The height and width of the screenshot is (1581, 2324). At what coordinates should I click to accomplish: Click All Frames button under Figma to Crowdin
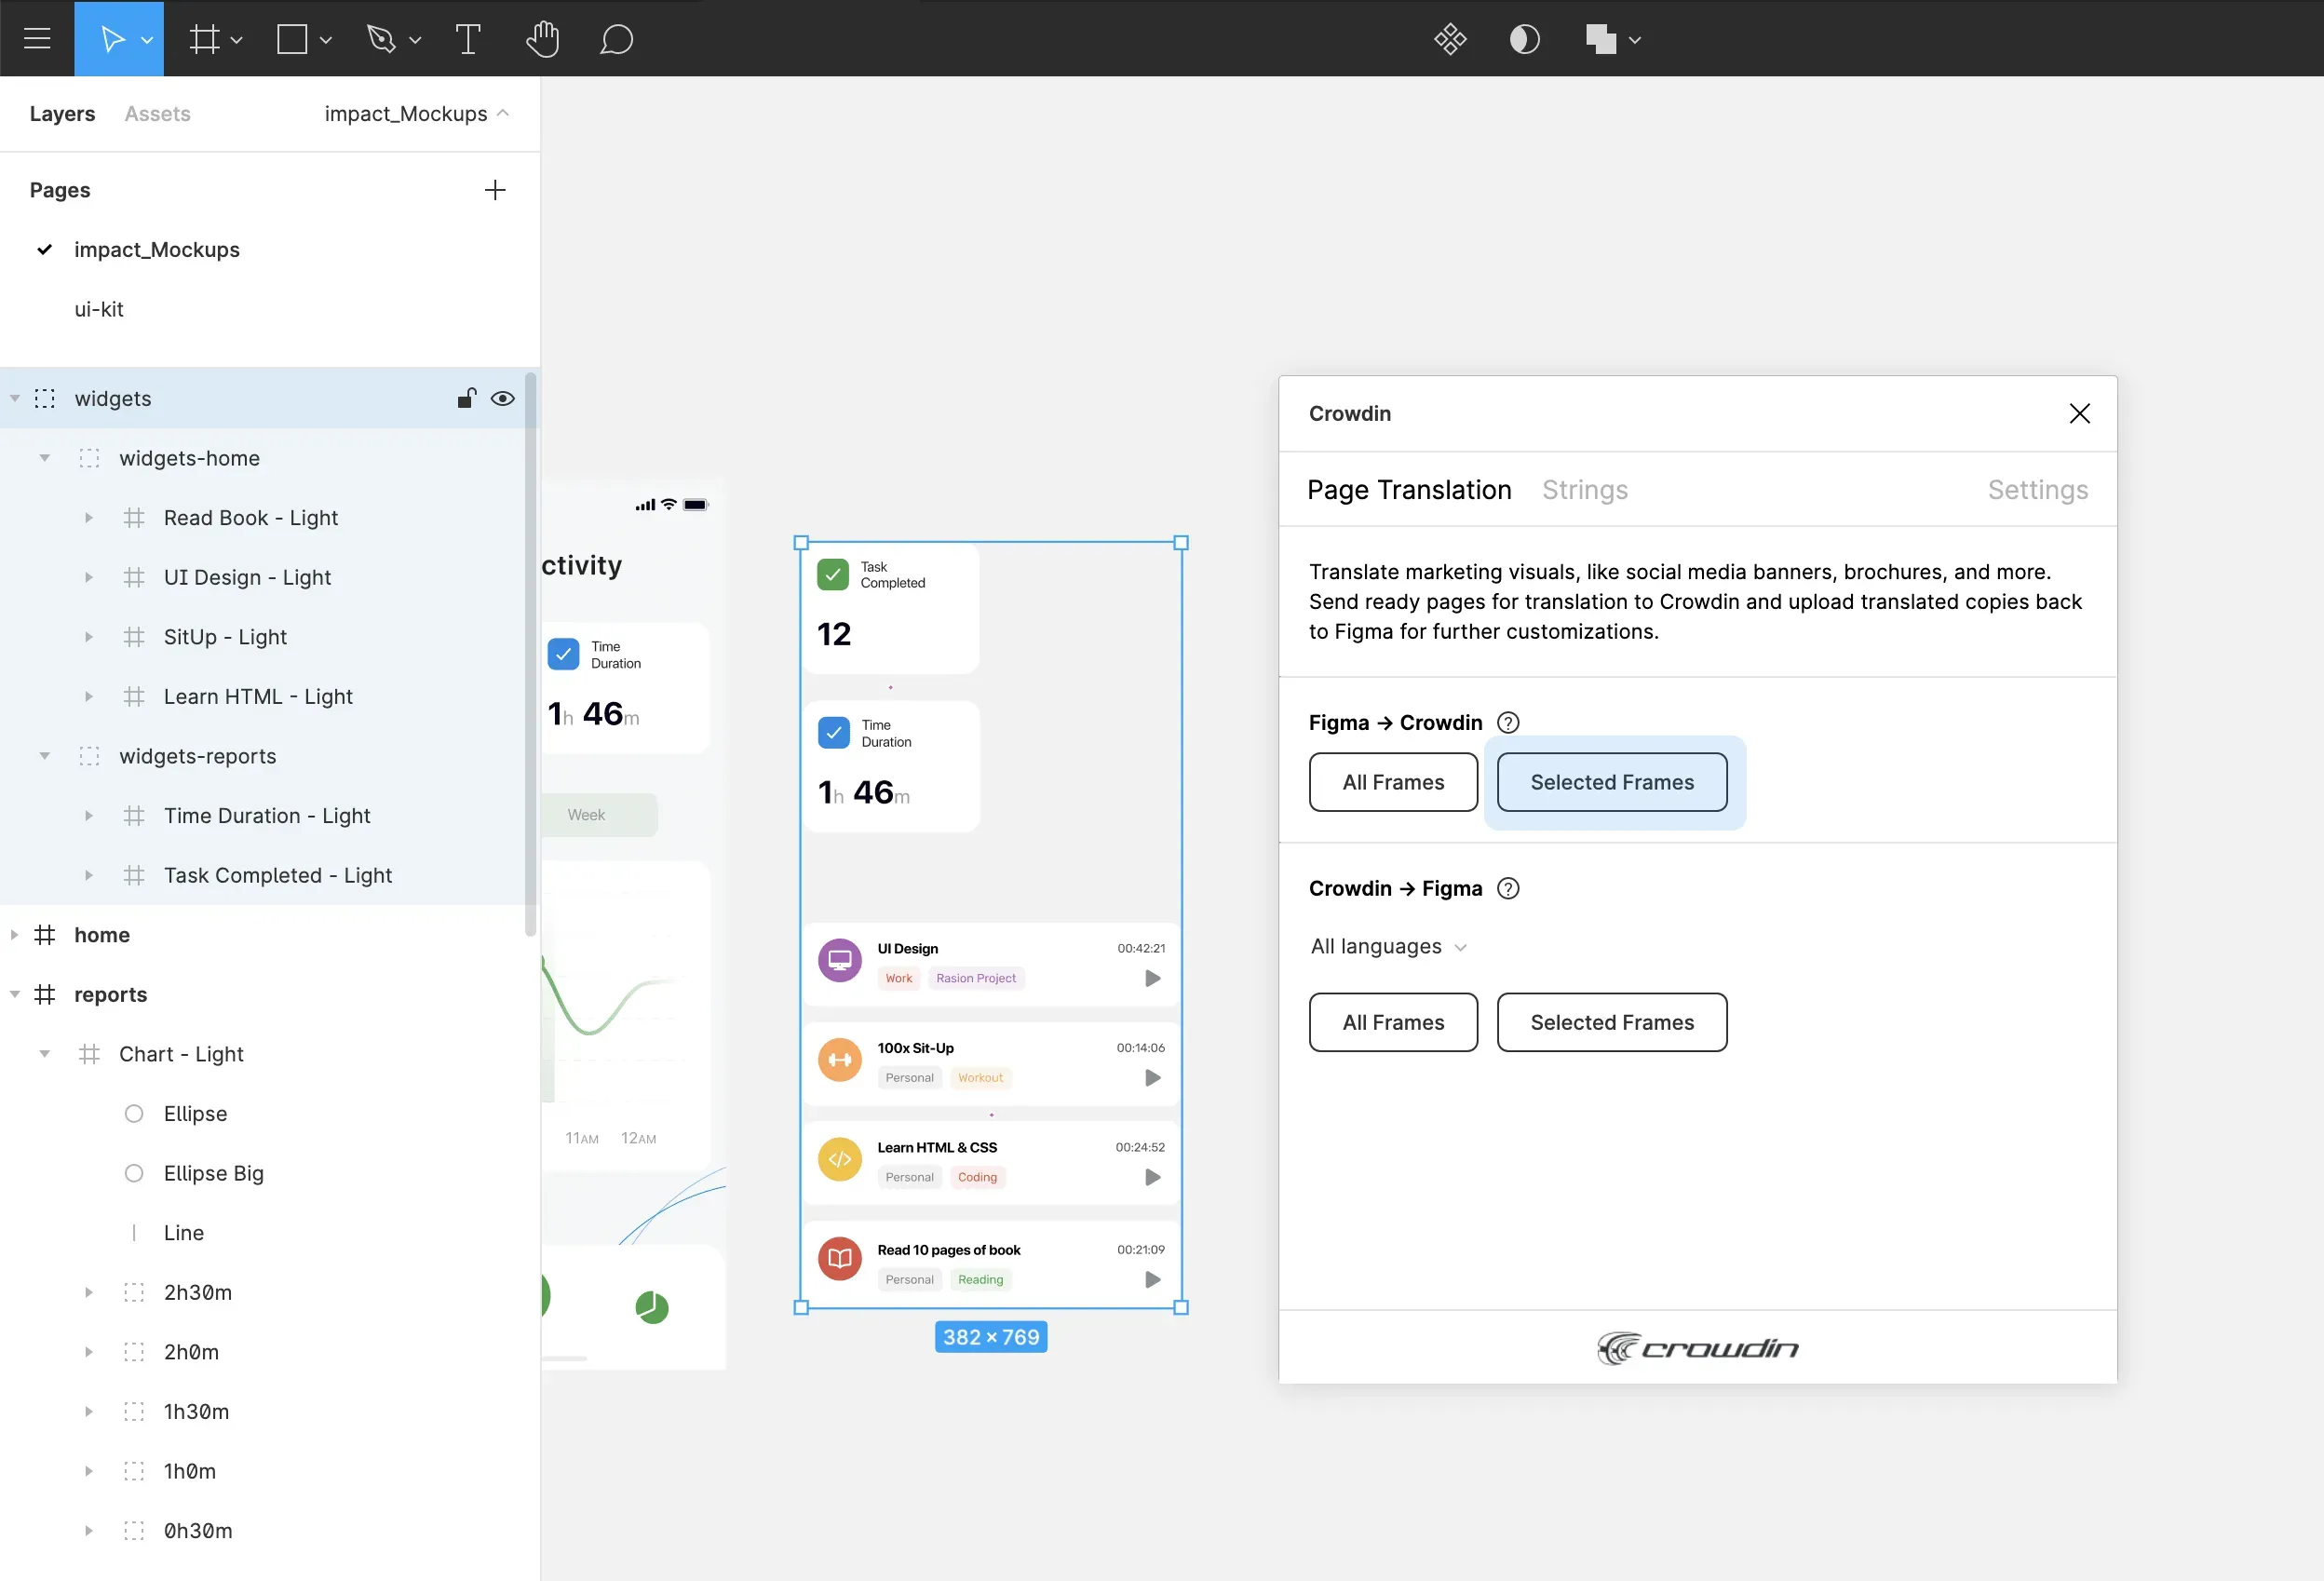(1394, 782)
